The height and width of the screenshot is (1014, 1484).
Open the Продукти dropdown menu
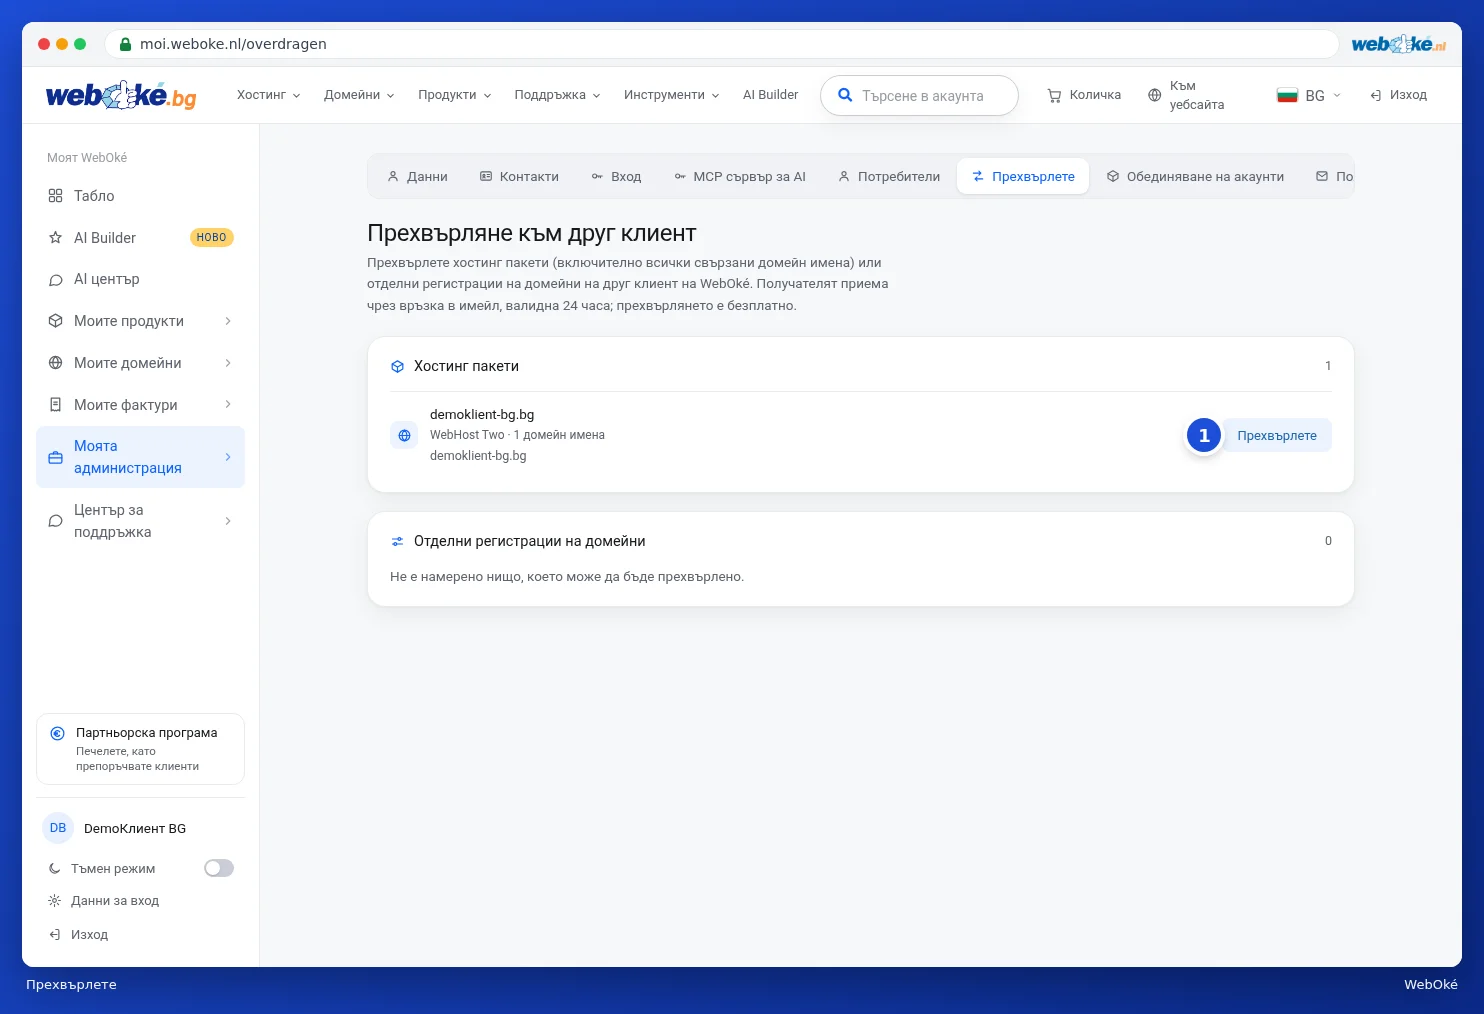pyautogui.click(x=454, y=95)
